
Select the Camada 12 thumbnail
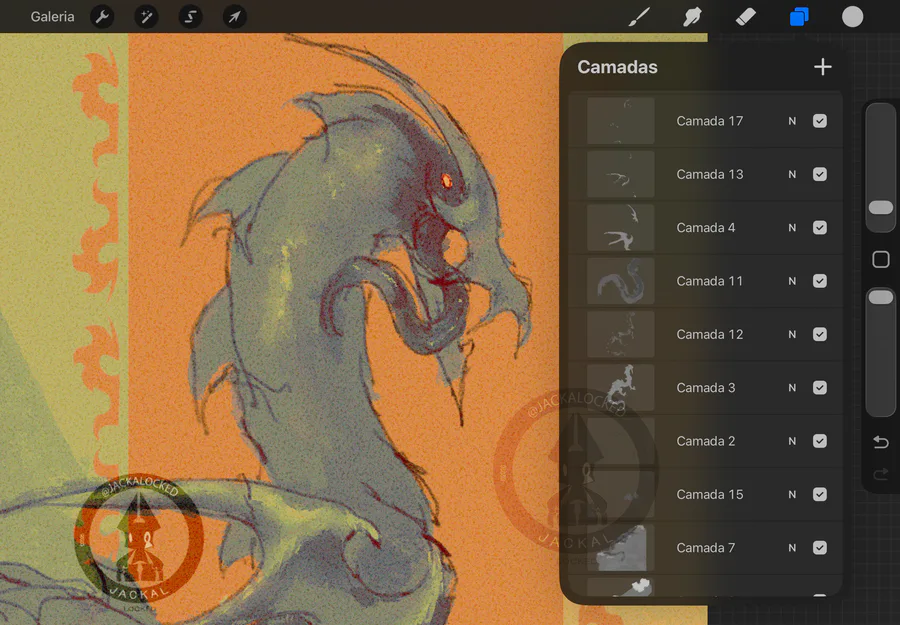[620, 334]
